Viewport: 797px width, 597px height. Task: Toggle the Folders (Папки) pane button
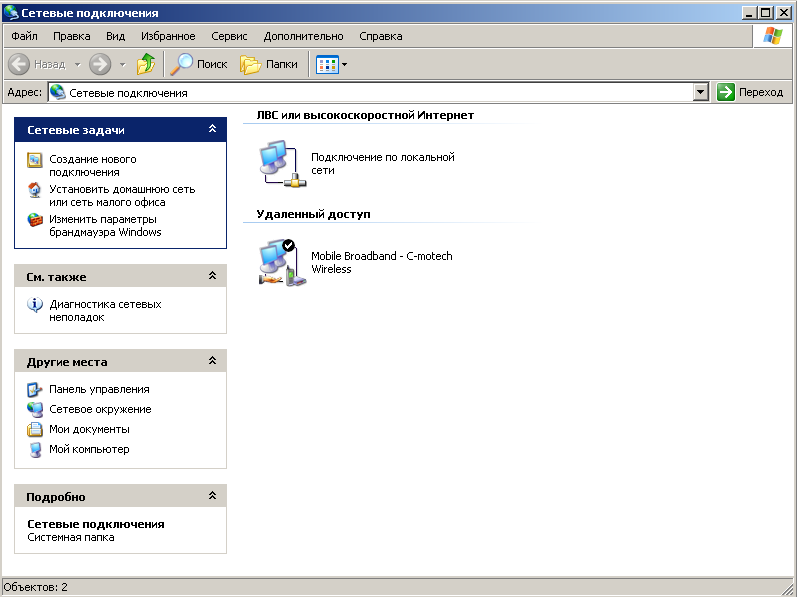click(269, 64)
